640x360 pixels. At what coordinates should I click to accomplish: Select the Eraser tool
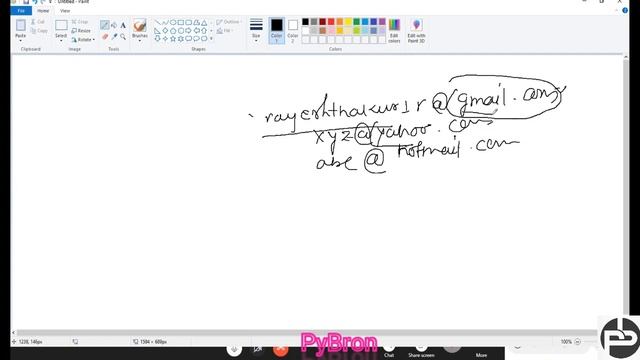pyautogui.click(x=105, y=37)
